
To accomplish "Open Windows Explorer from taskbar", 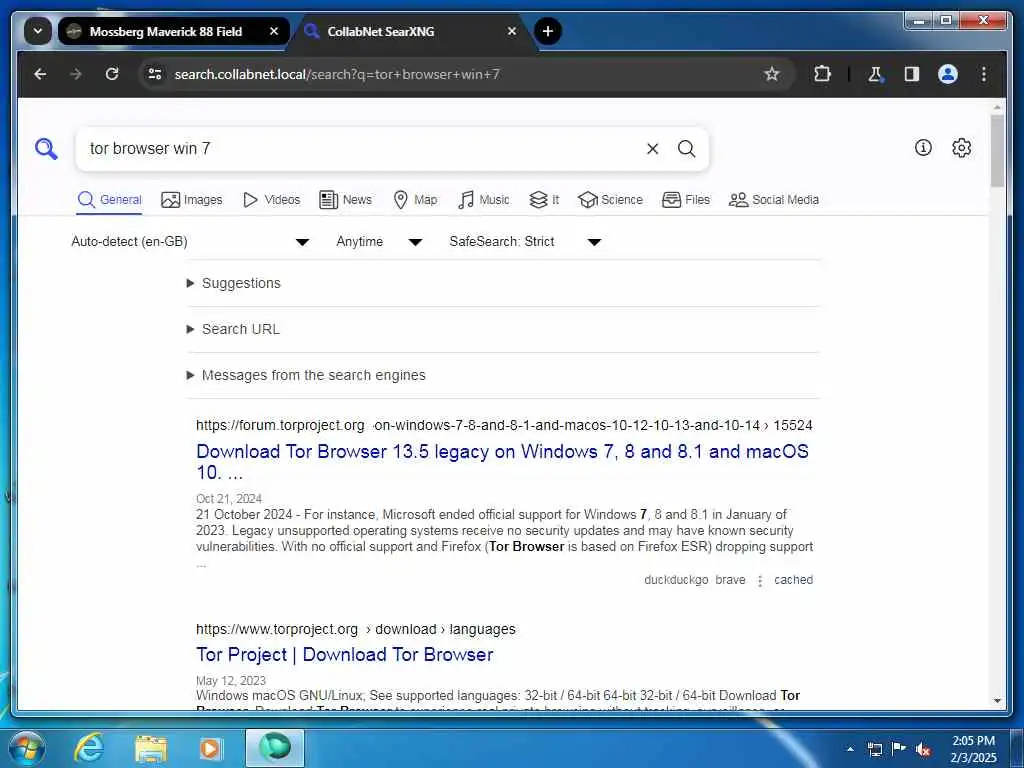I will tap(151, 748).
